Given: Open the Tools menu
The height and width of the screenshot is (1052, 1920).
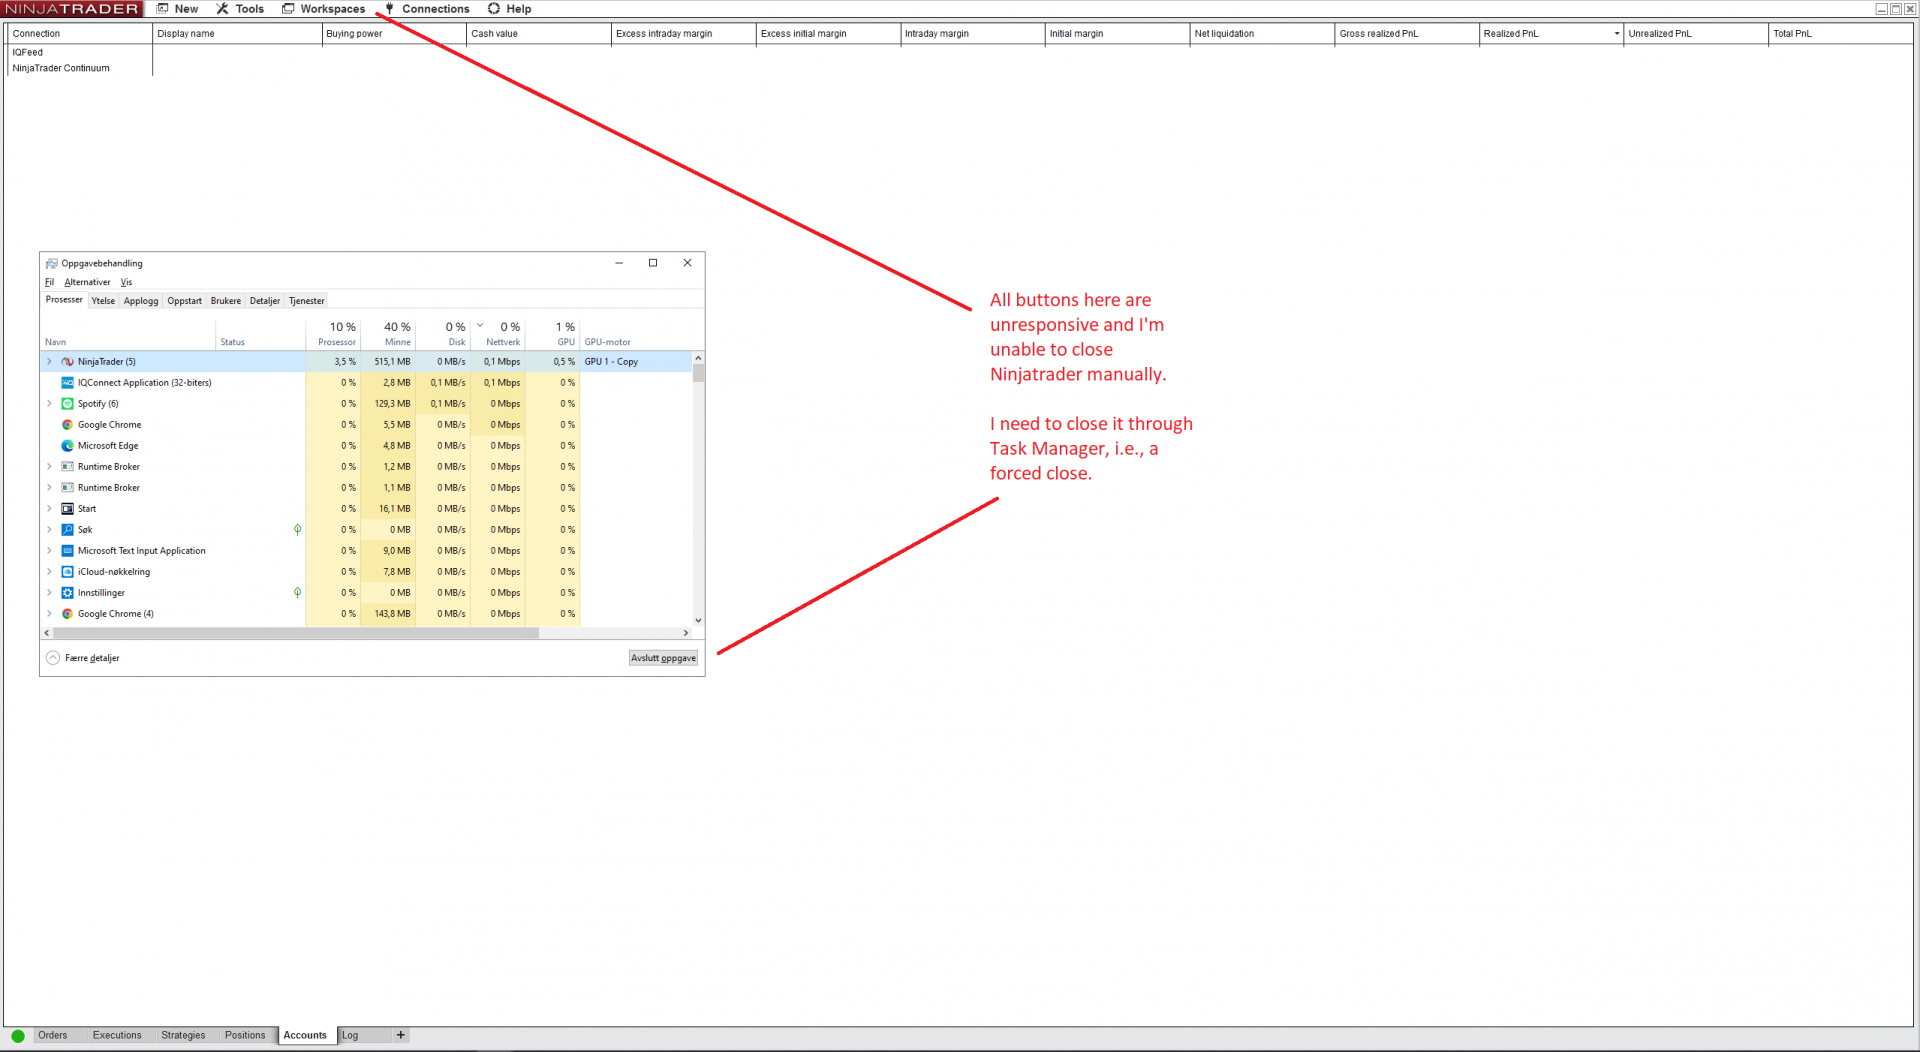Looking at the screenshot, I should point(240,9).
